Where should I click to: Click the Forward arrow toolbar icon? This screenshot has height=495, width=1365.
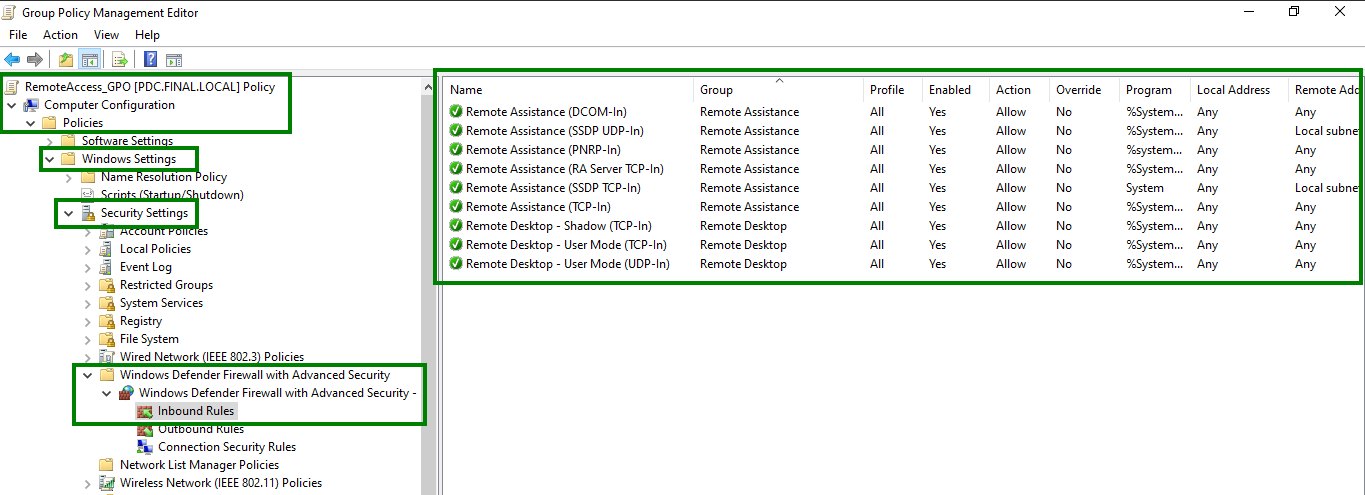coord(35,59)
